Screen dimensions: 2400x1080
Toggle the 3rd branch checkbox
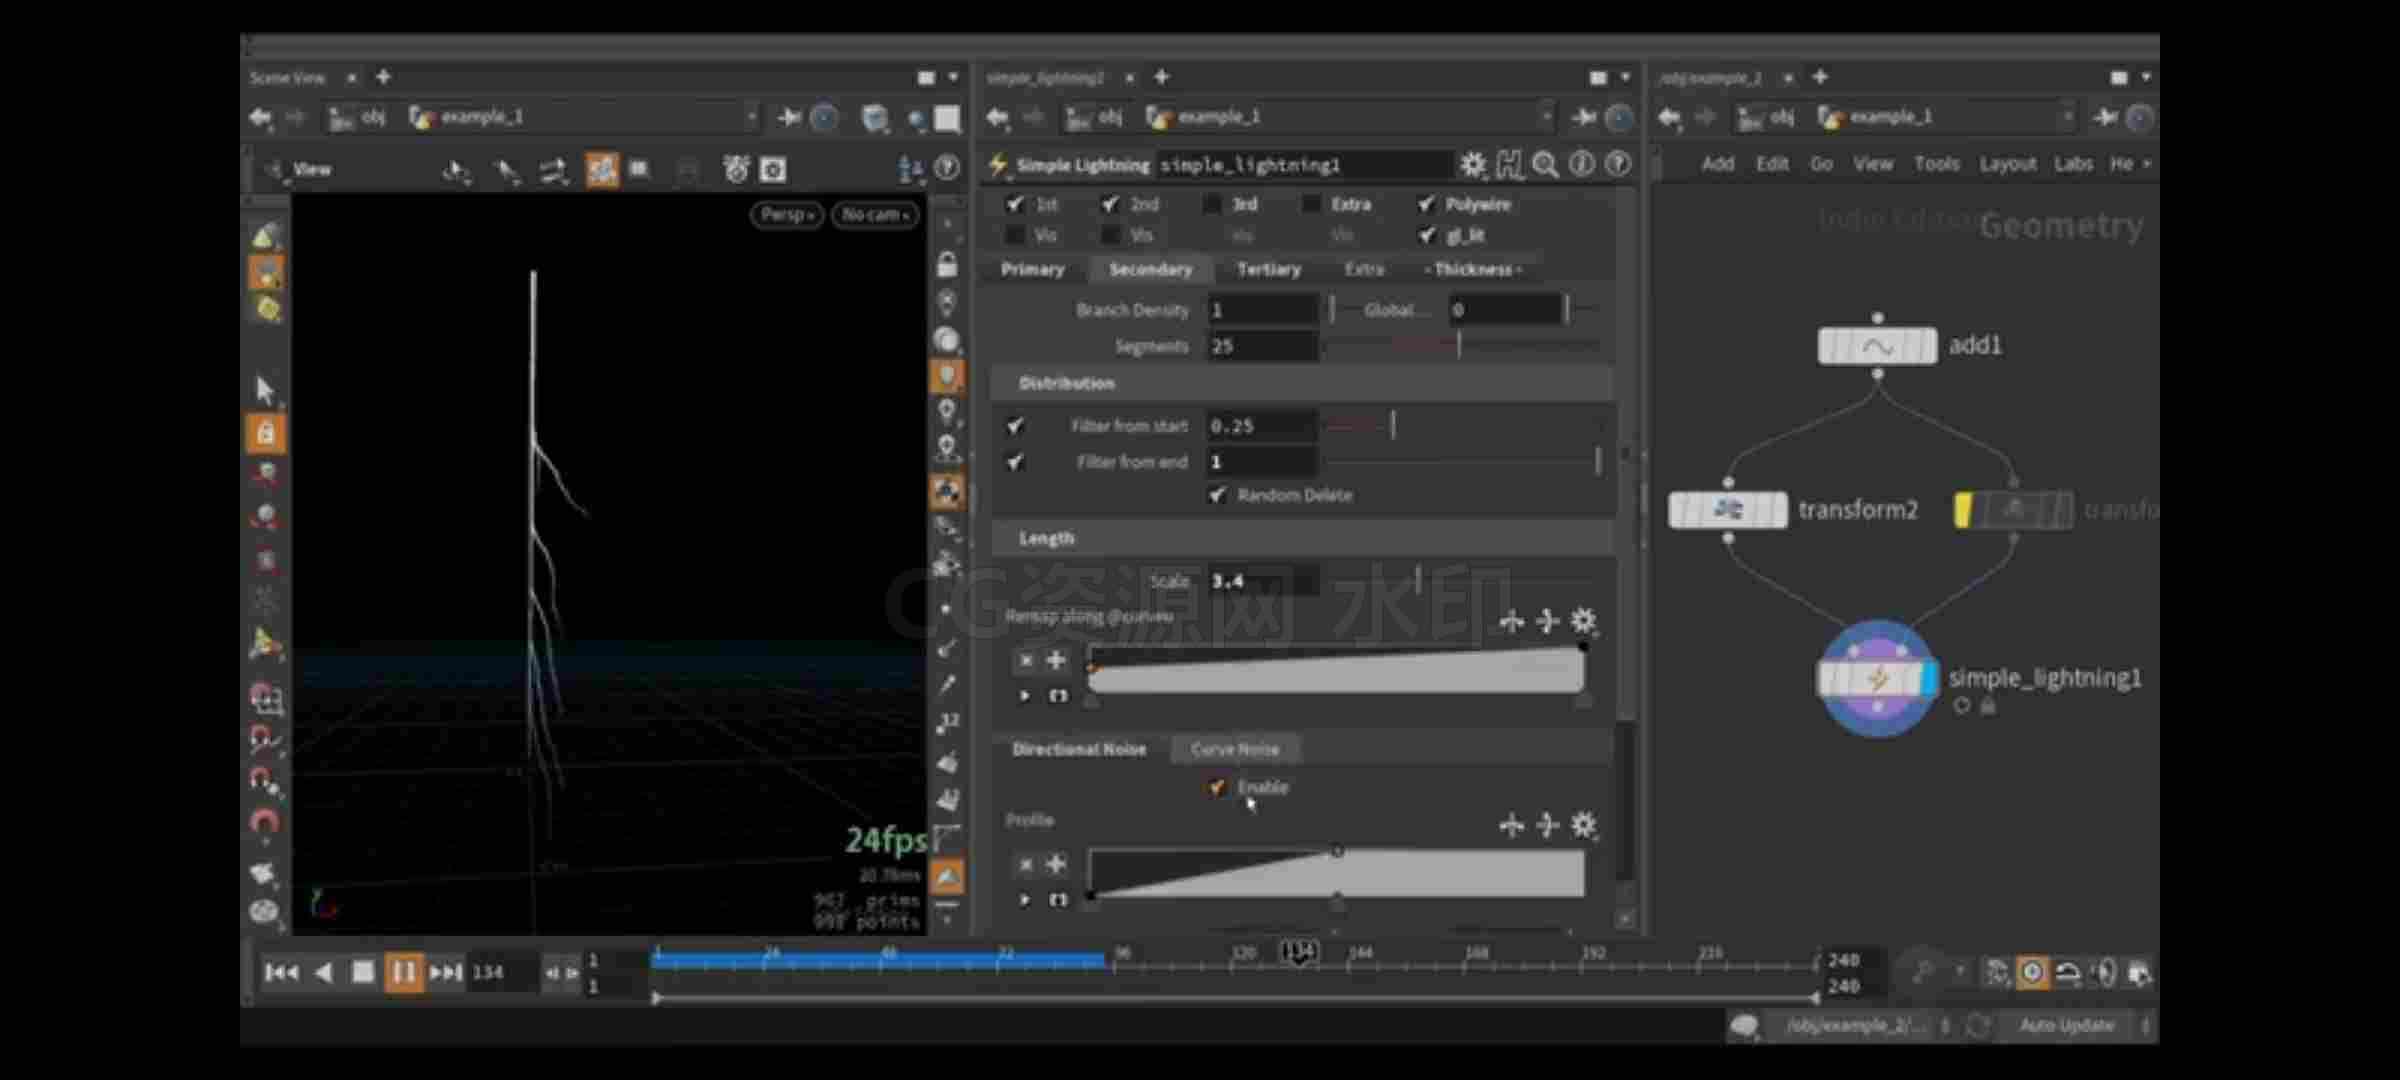[x=1212, y=204]
